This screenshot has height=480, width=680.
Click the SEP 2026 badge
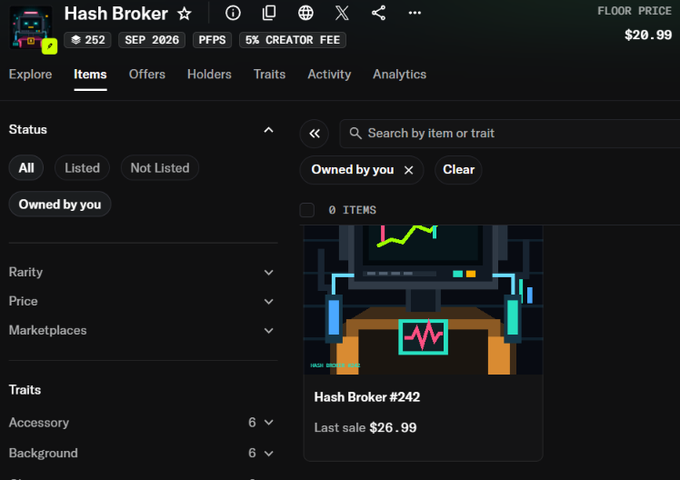[152, 40]
